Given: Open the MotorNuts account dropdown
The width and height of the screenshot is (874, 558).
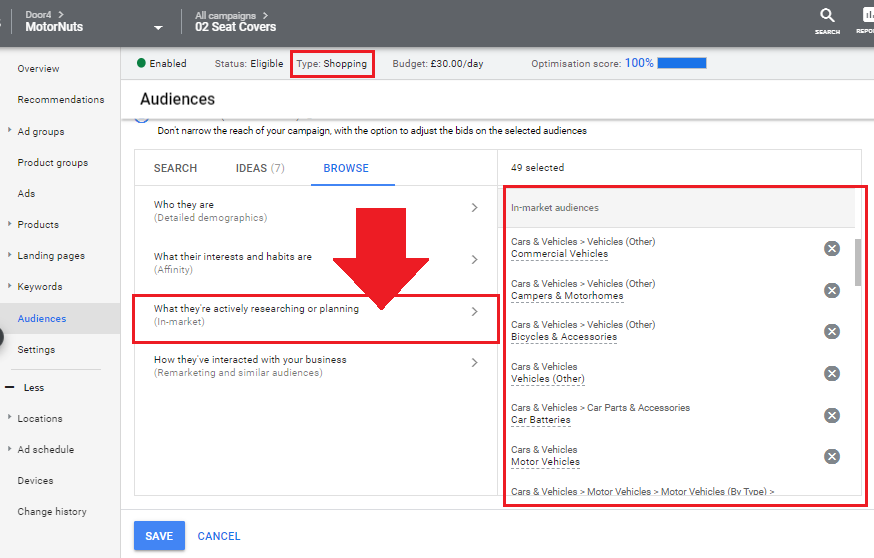Looking at the screenshot, I should [x=158, y=27].
